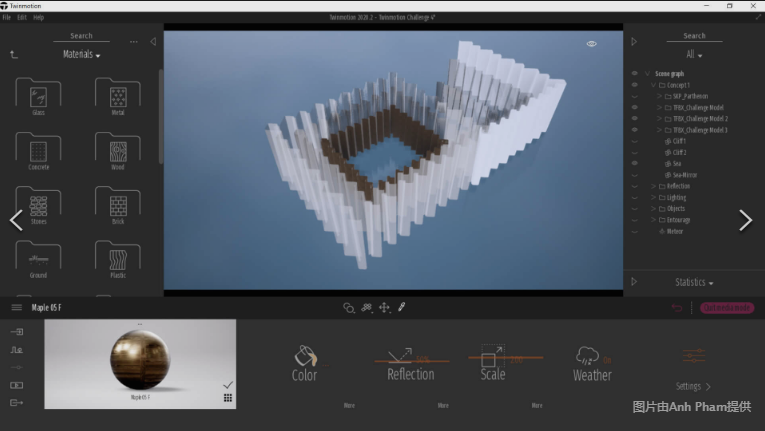Image resolution: width=765 pixels, height=431 pixels.
Task: Adjust the Scale slider
Action: coord(505,358)
